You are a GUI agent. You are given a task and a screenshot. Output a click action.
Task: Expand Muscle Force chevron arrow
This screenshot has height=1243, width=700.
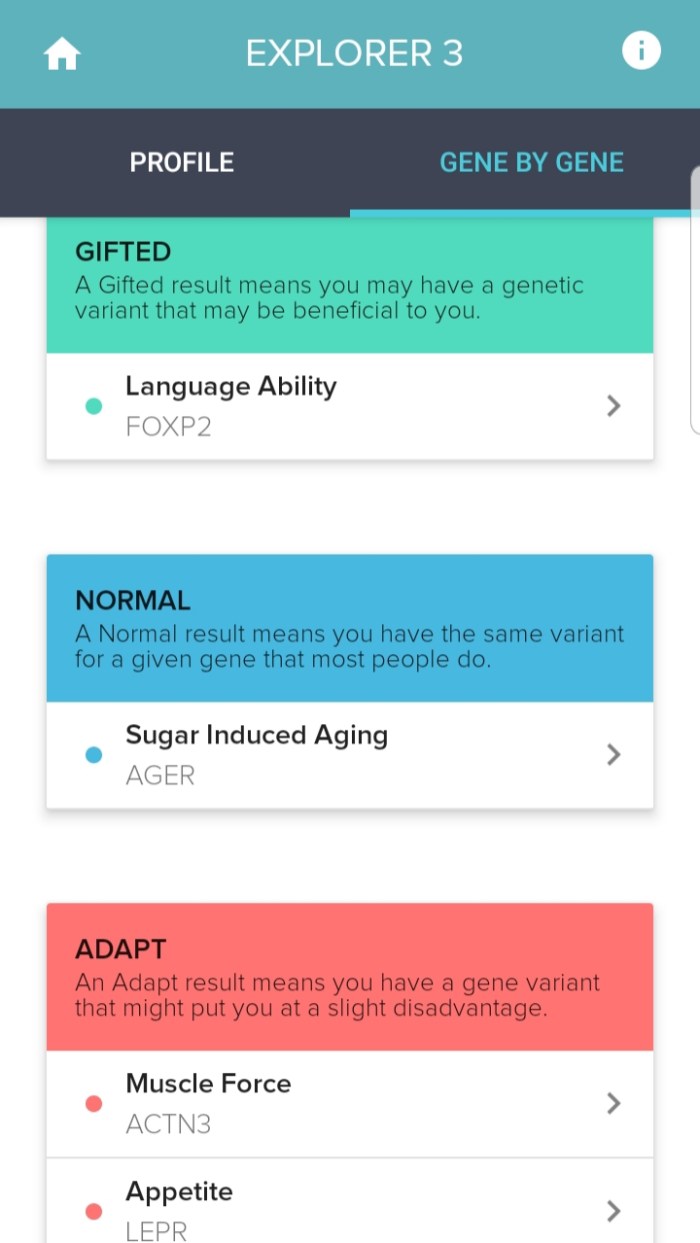pos(614,1103)
